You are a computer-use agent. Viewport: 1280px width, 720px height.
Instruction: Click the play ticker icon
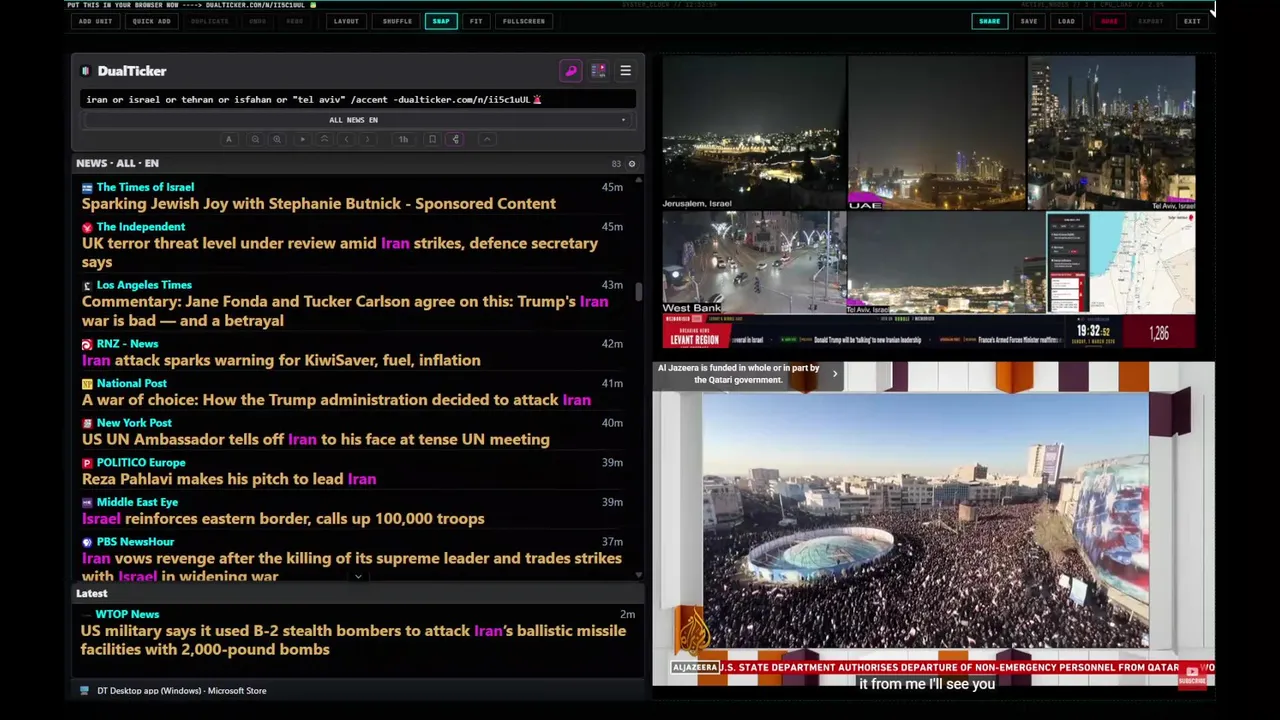pyautogui.click(x=302, y=140)
